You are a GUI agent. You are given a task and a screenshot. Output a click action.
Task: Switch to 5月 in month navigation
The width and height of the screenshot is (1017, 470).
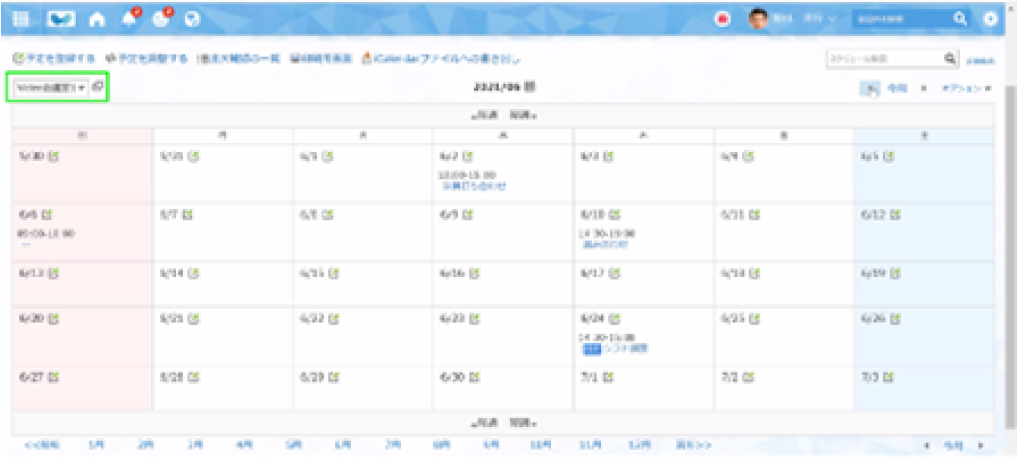[x=294, y=445]
